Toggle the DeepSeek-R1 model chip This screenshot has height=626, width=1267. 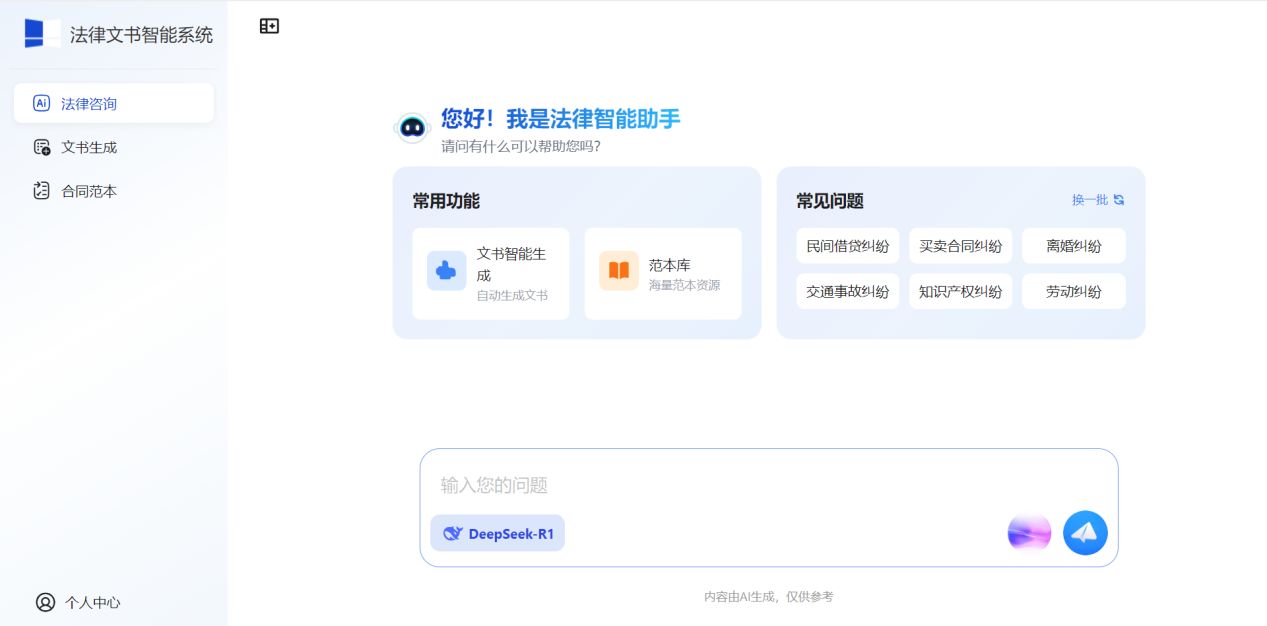[498, 533]
